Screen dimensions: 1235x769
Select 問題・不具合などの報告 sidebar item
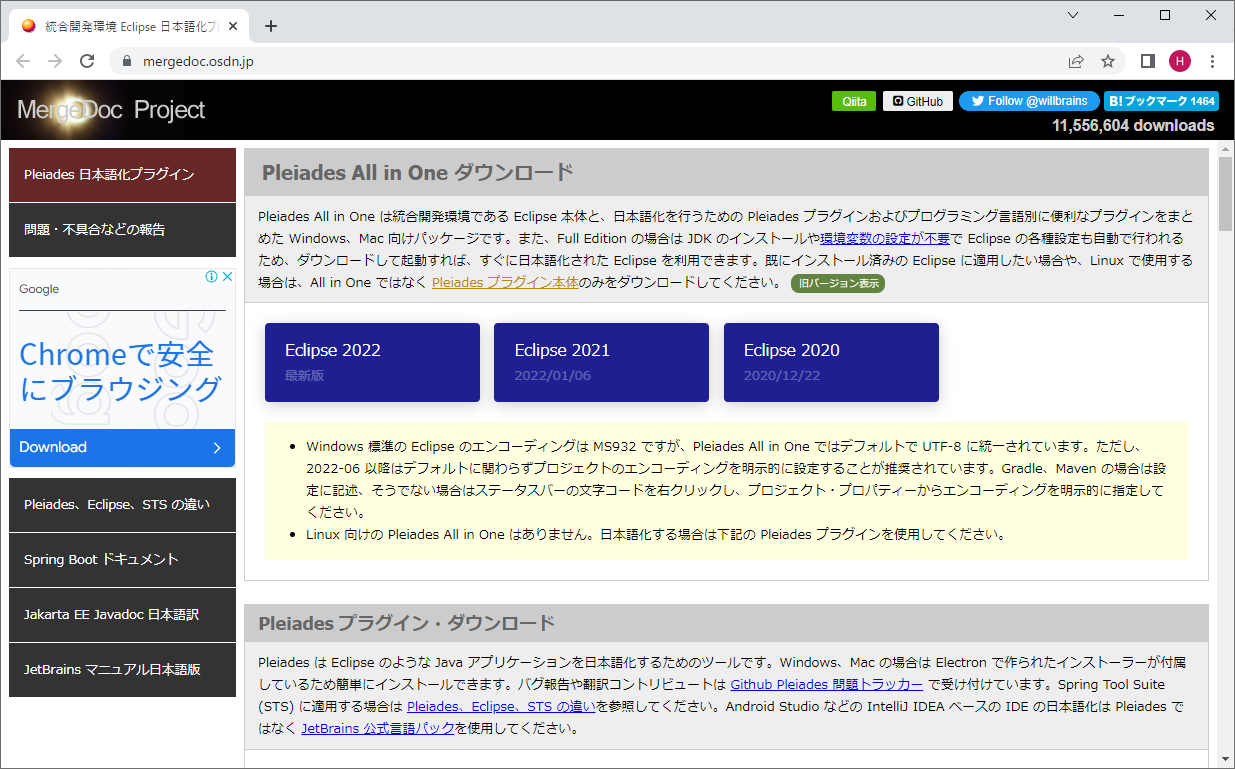(122, 230)
